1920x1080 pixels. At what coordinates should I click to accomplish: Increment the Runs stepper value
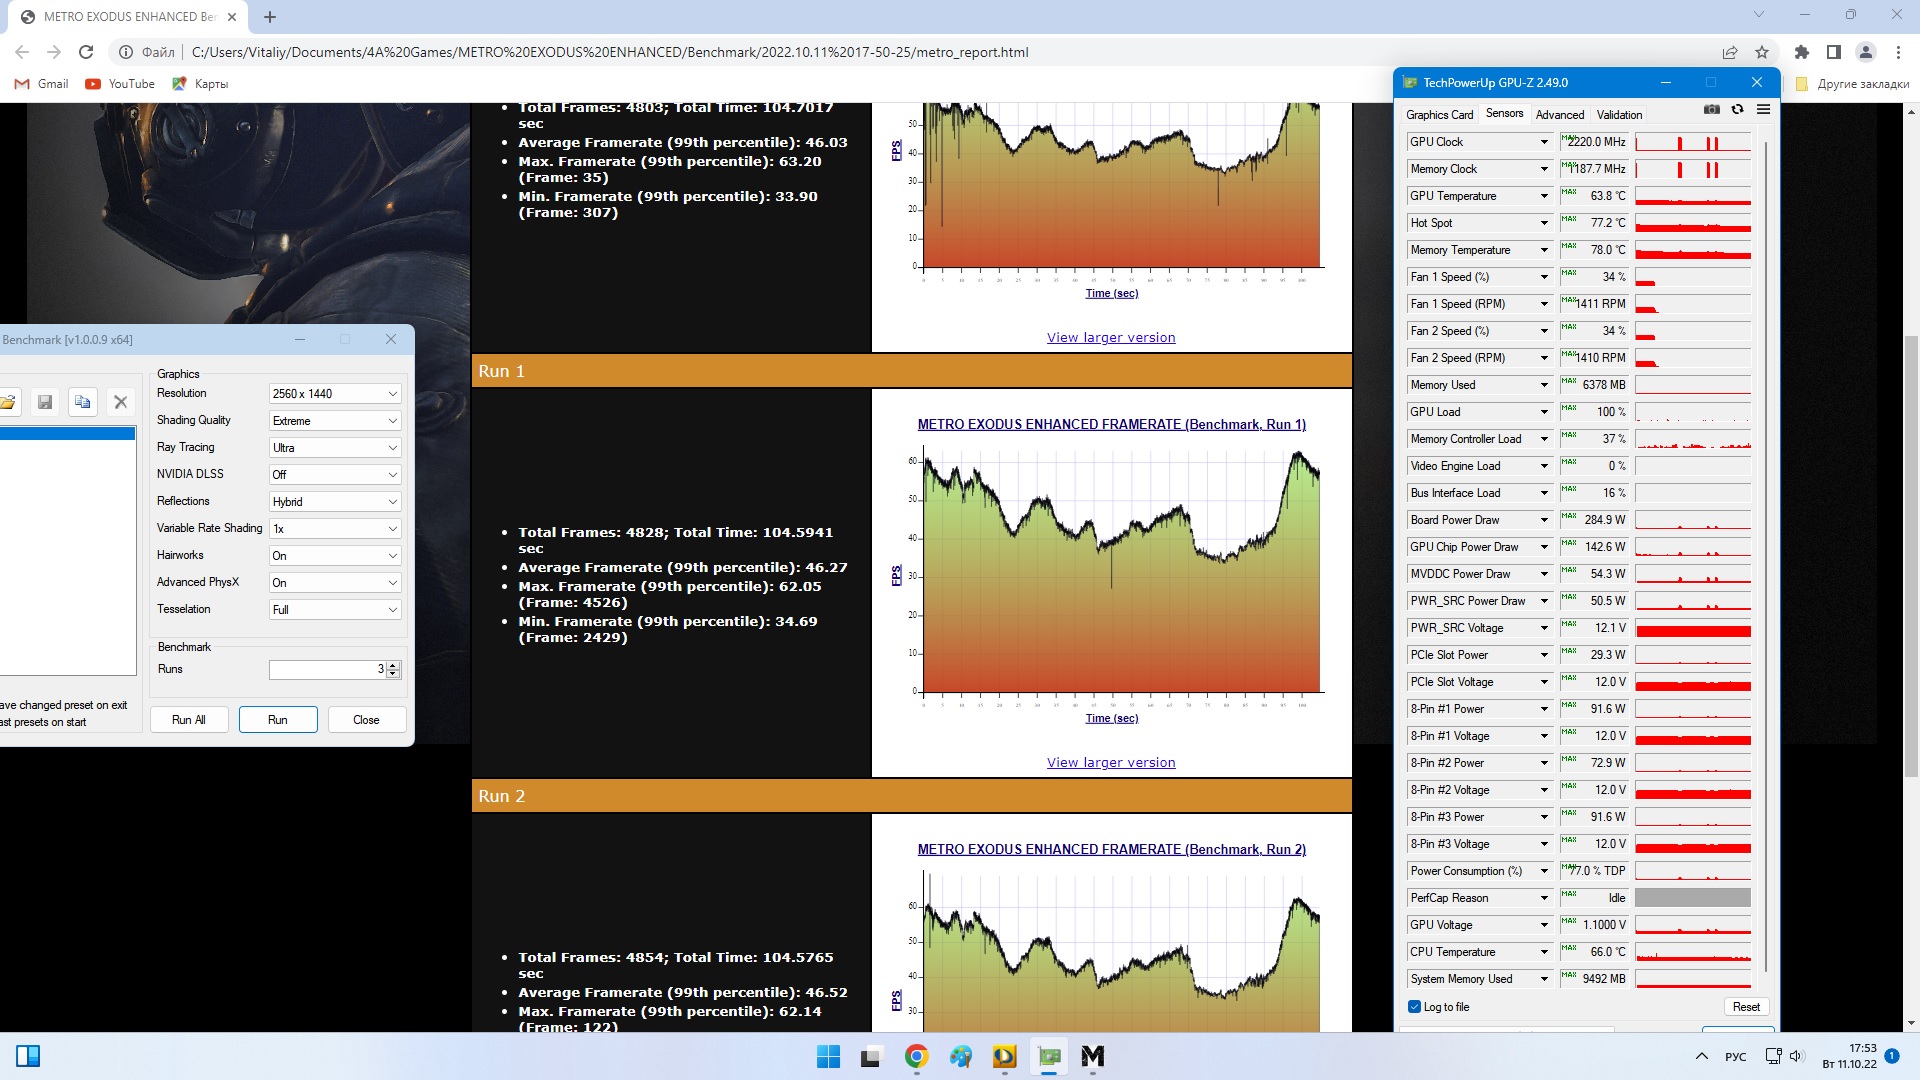pyautogui.click(x=393, y=665)
